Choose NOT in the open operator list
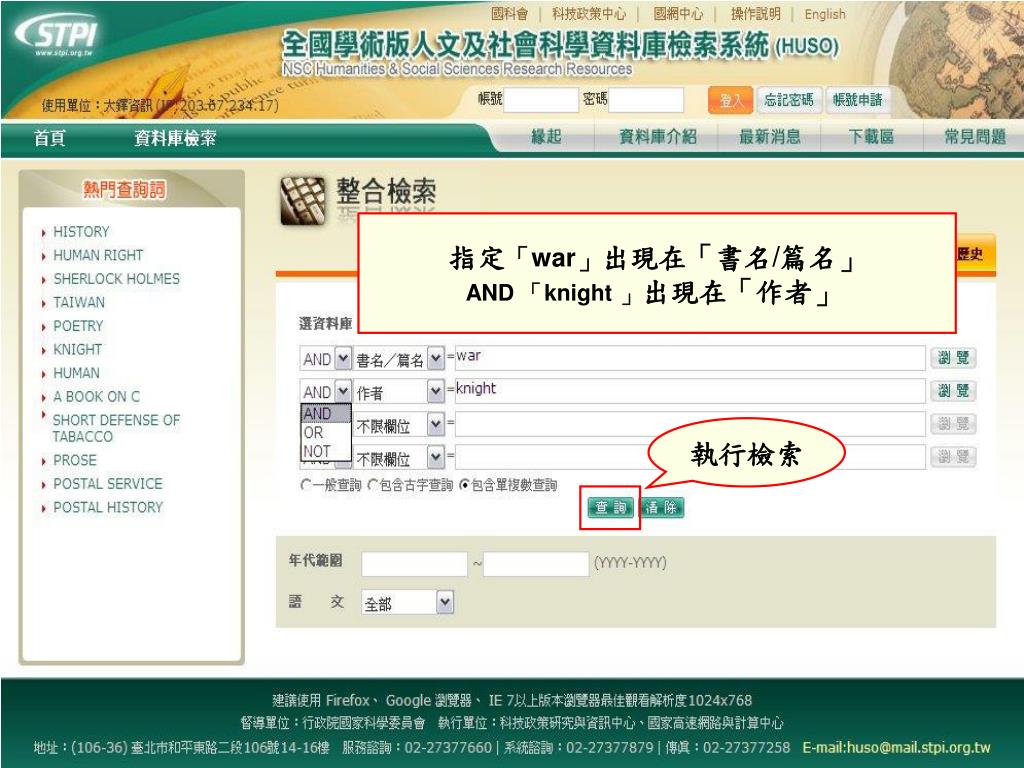Image resolution: width=1024 pixels, height=768 pixels. click(326, 451)
